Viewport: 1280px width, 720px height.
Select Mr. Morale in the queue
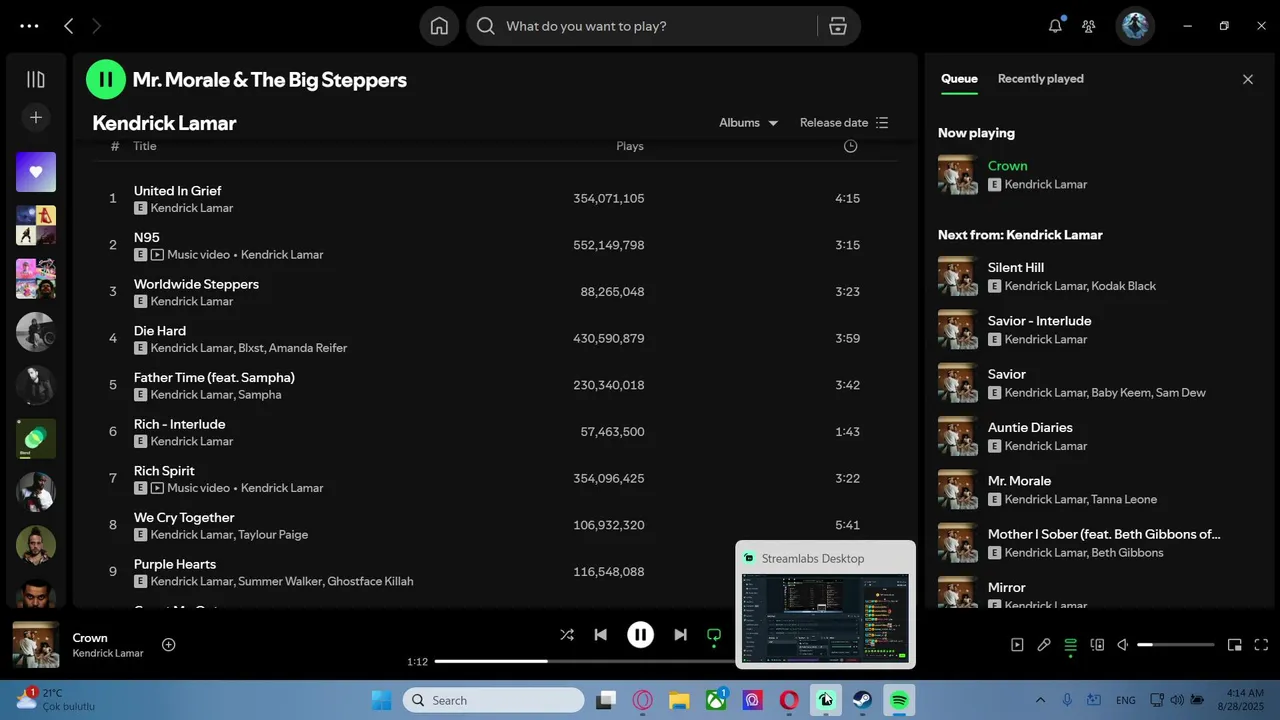click(1019, 481)
